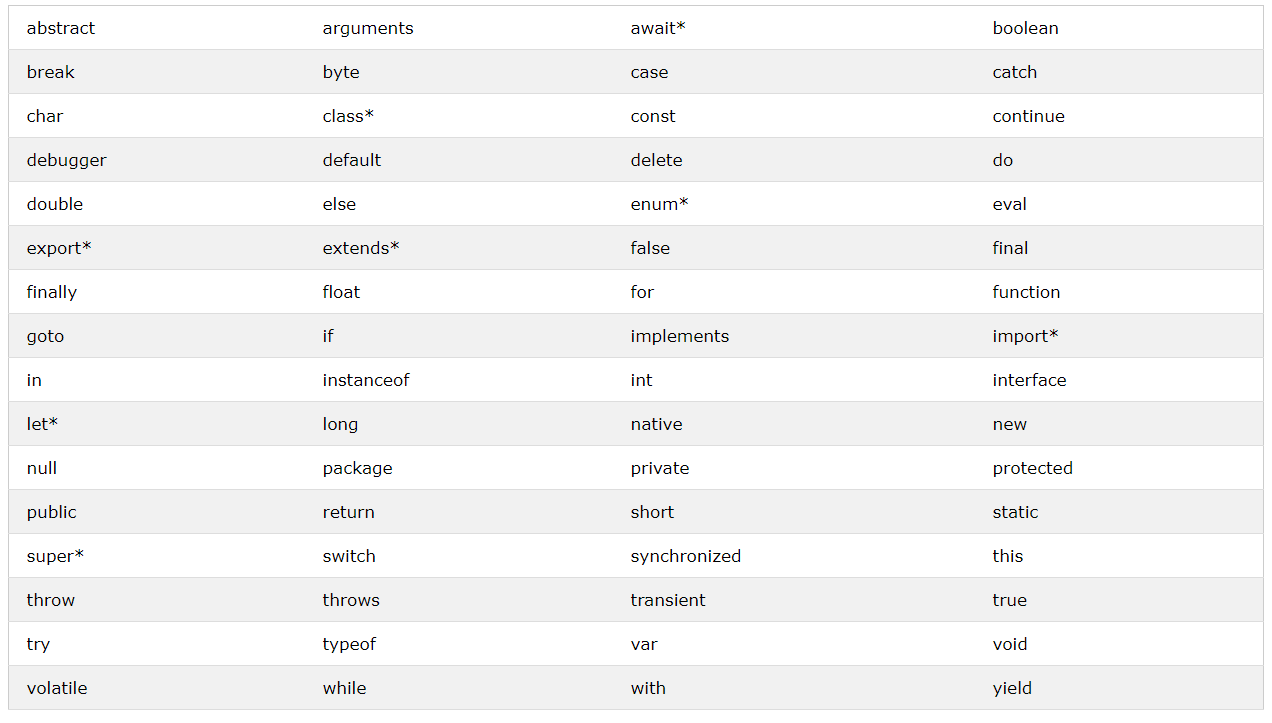Click the "yield" table cell
1272x723 pixels.
tap(1012, 688)
